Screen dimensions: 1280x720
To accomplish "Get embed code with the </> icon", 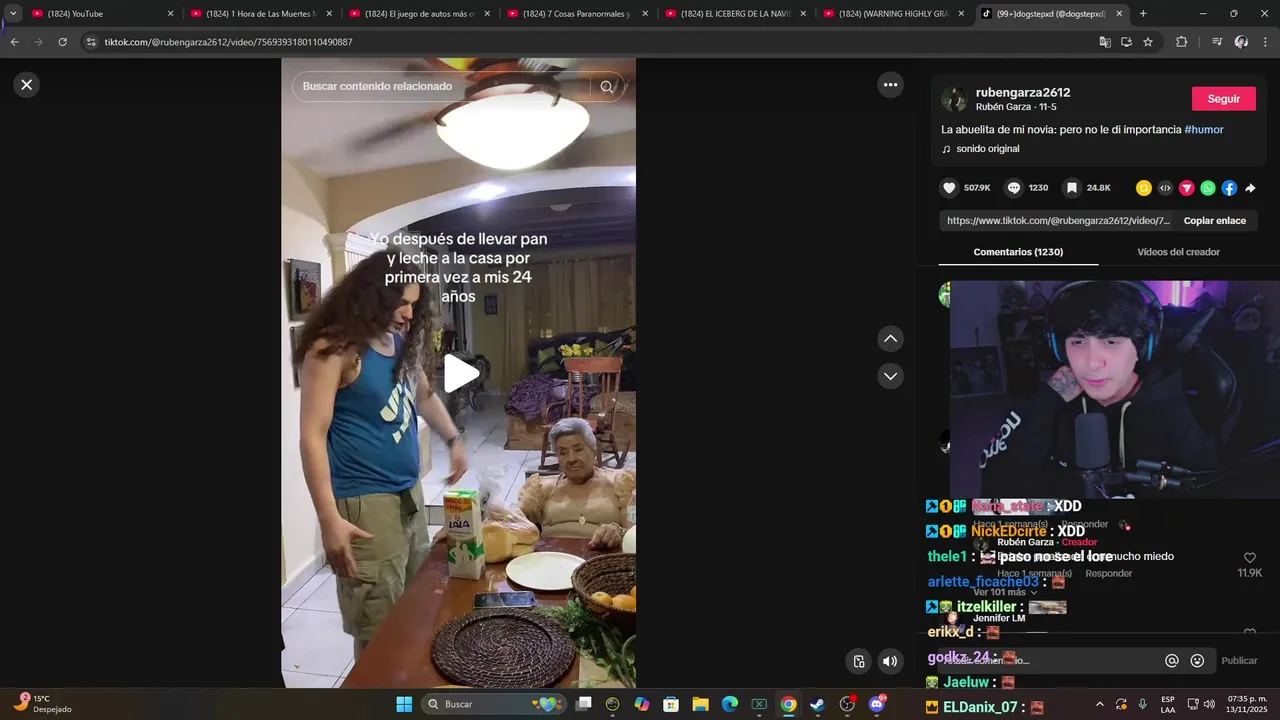I will pyautogui.click(x=1165, y=188).
